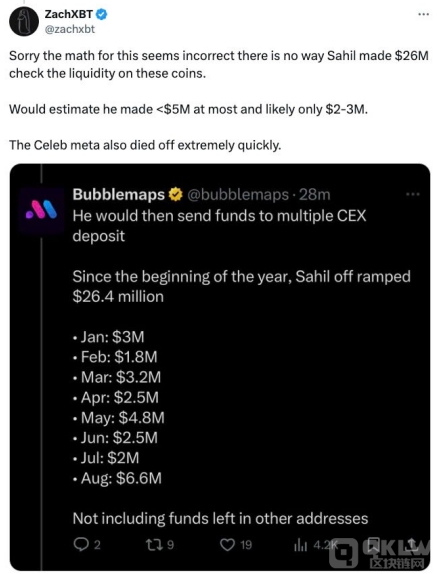The image size is (438, 574).
Task: Click the Bubblemaps display name
Action: point(119,194)
